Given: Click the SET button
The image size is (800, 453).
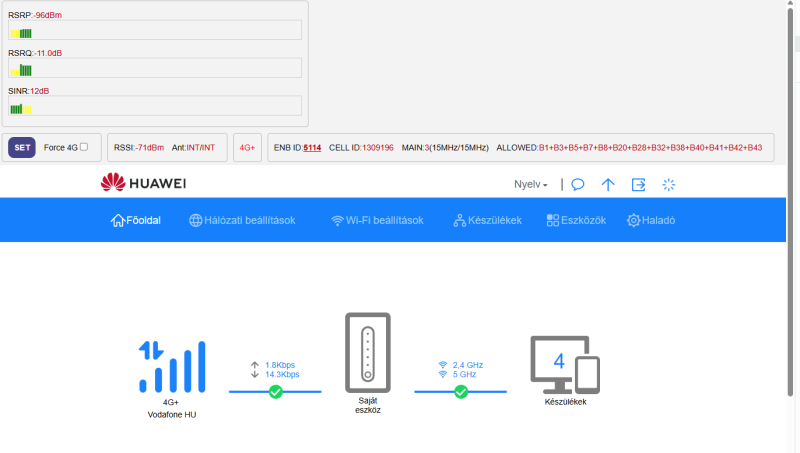Looking at the screenshot, I should [22, 147].
